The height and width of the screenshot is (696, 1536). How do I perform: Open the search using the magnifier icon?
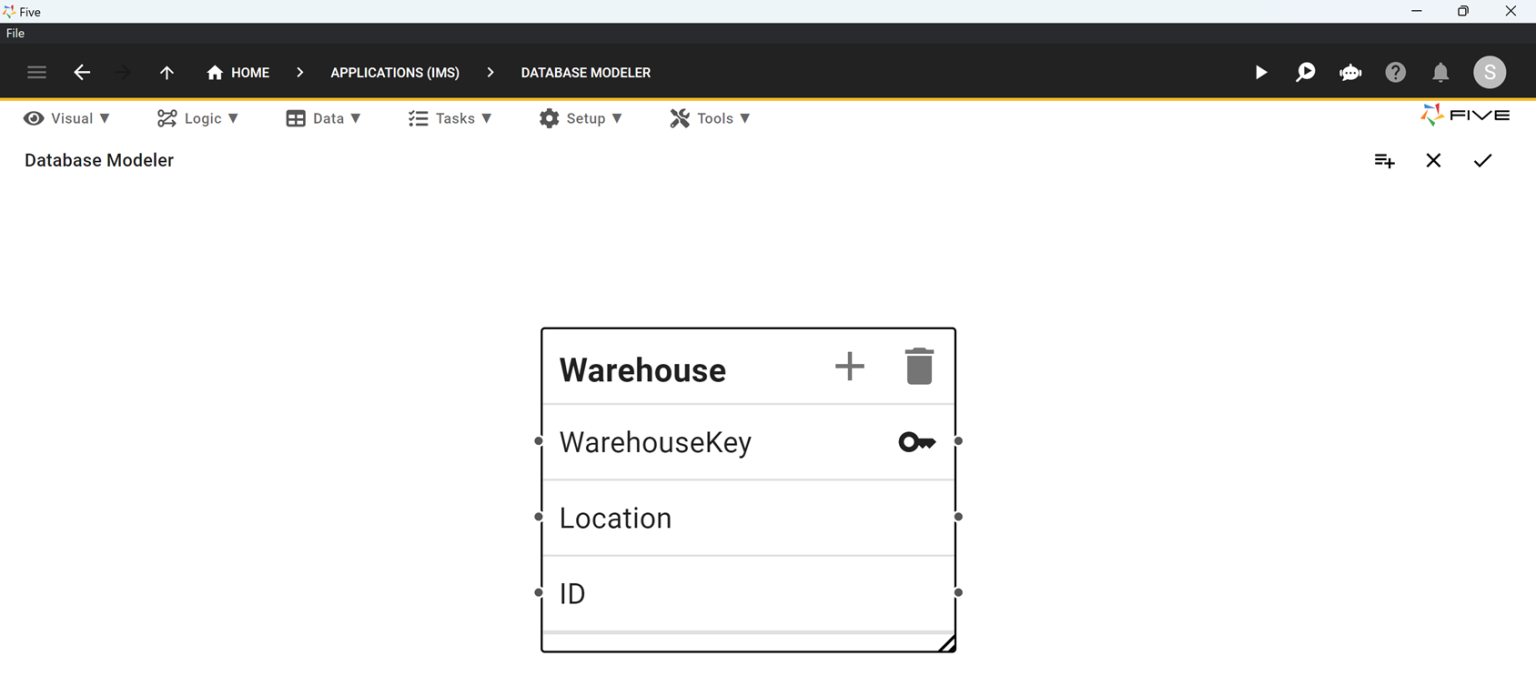(x=1305, y=72)
